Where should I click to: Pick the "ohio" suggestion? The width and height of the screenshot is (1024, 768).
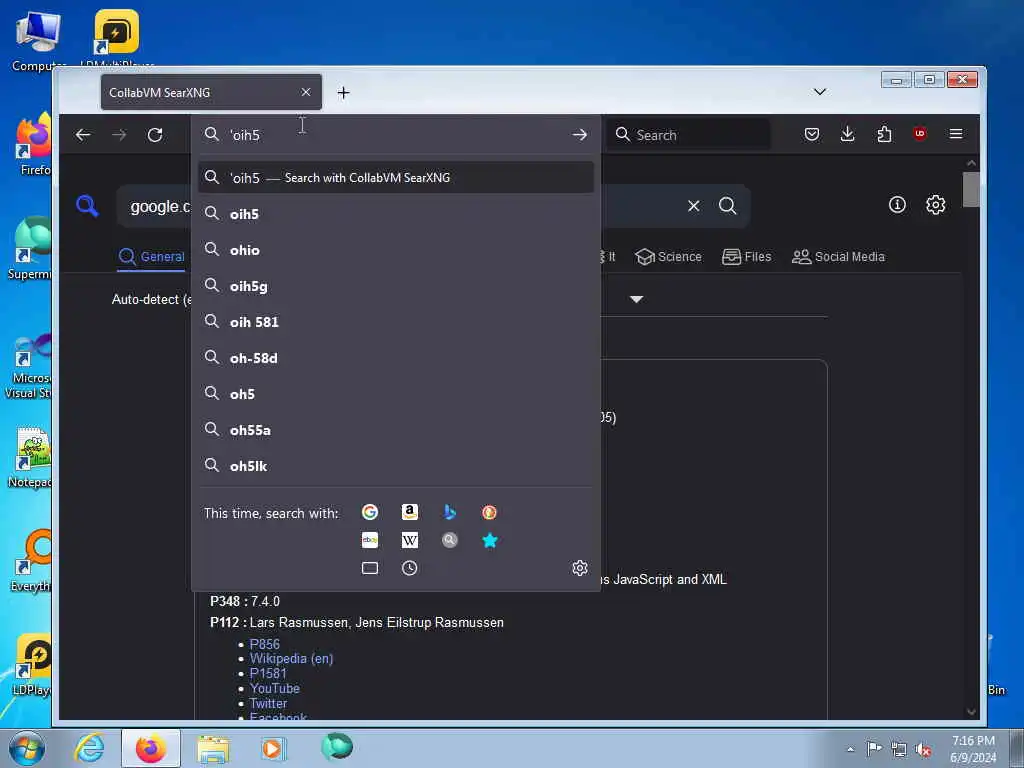click(396, 250)
